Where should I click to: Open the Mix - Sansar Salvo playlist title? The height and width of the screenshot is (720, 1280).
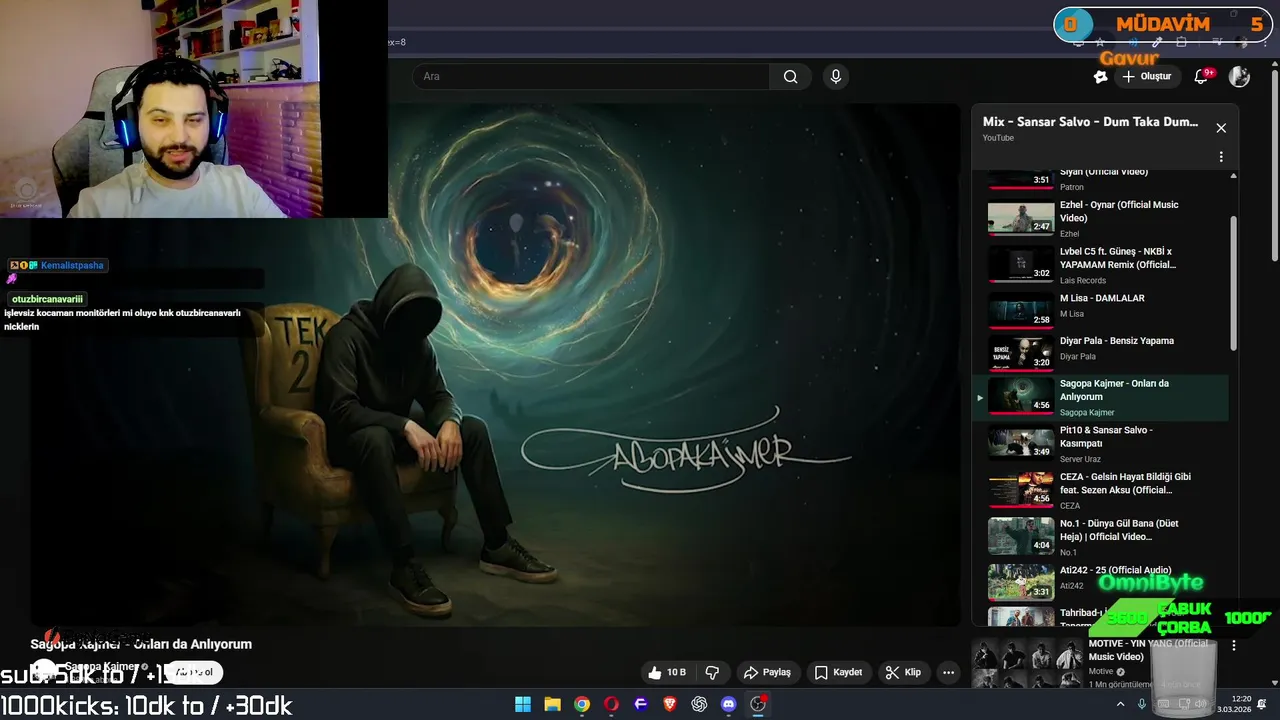point(1090,122)
